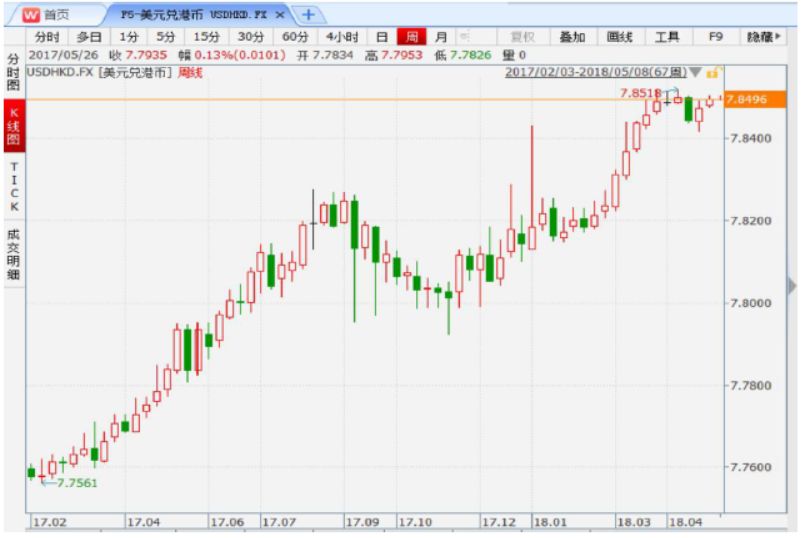The width and height of the screenshot is (806, 538).
Task: Close the USDHKD.FX tab
Action: (280, 15)
